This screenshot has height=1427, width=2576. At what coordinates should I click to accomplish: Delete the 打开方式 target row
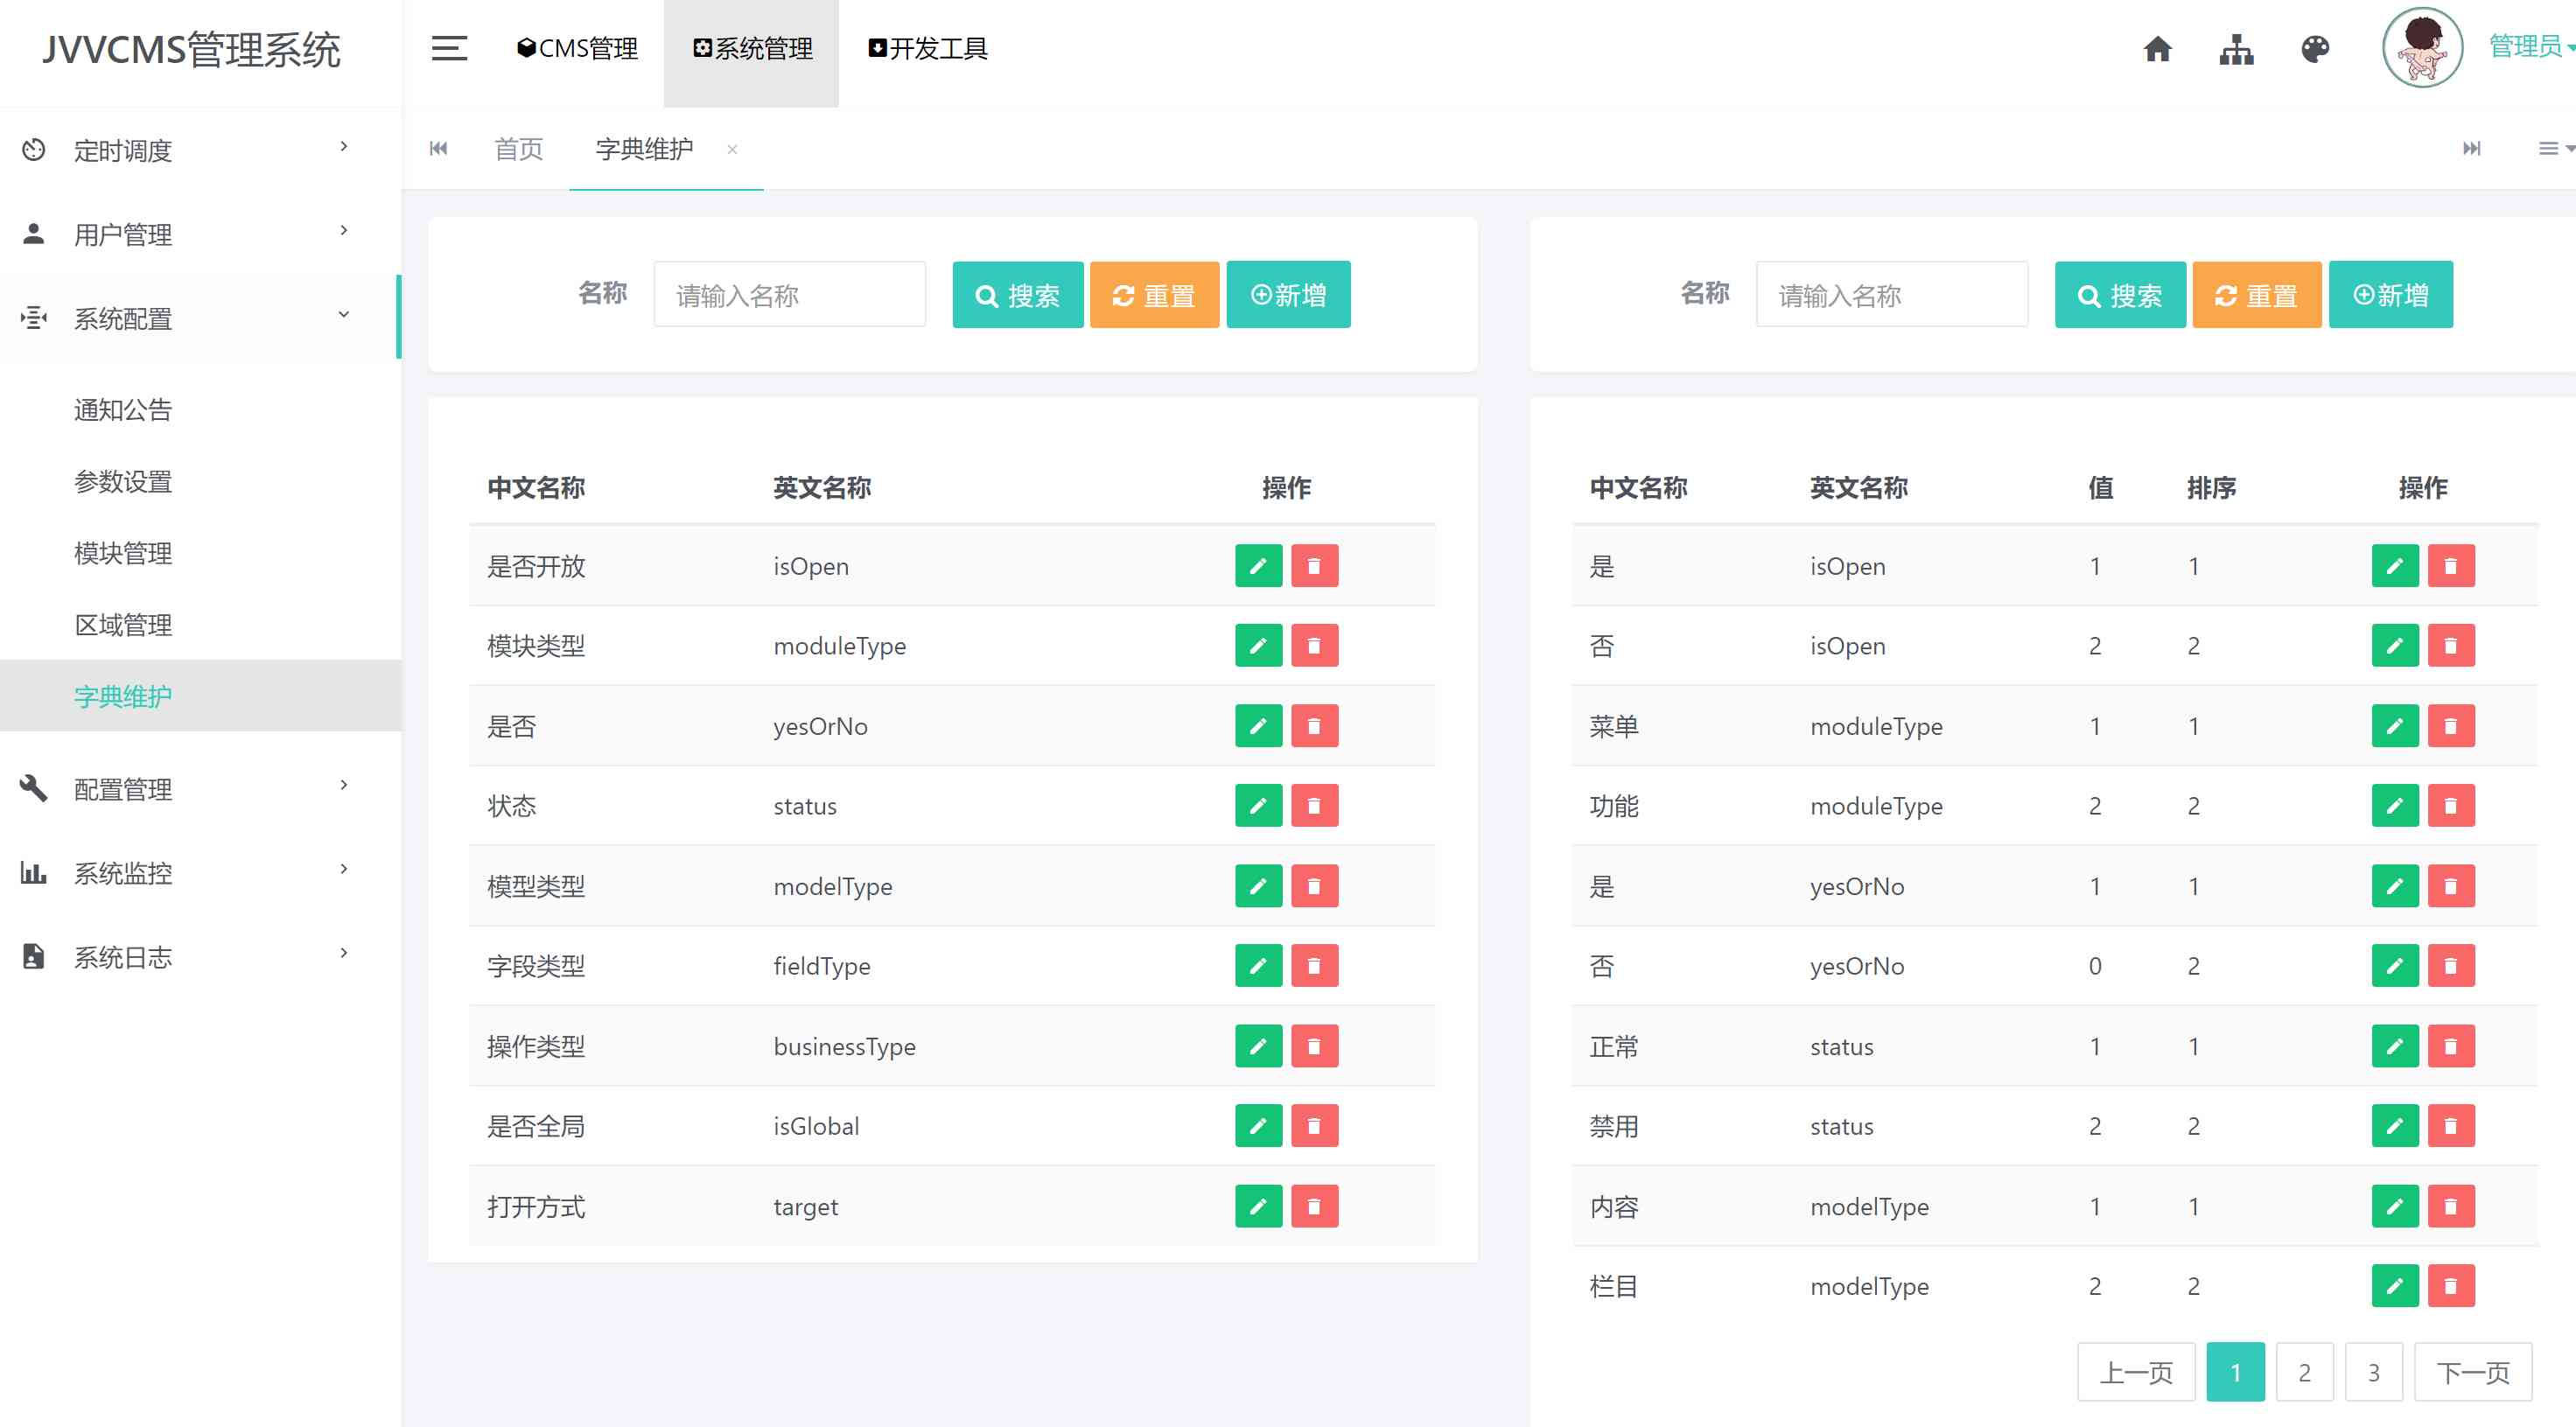tap(1314, 1206)
